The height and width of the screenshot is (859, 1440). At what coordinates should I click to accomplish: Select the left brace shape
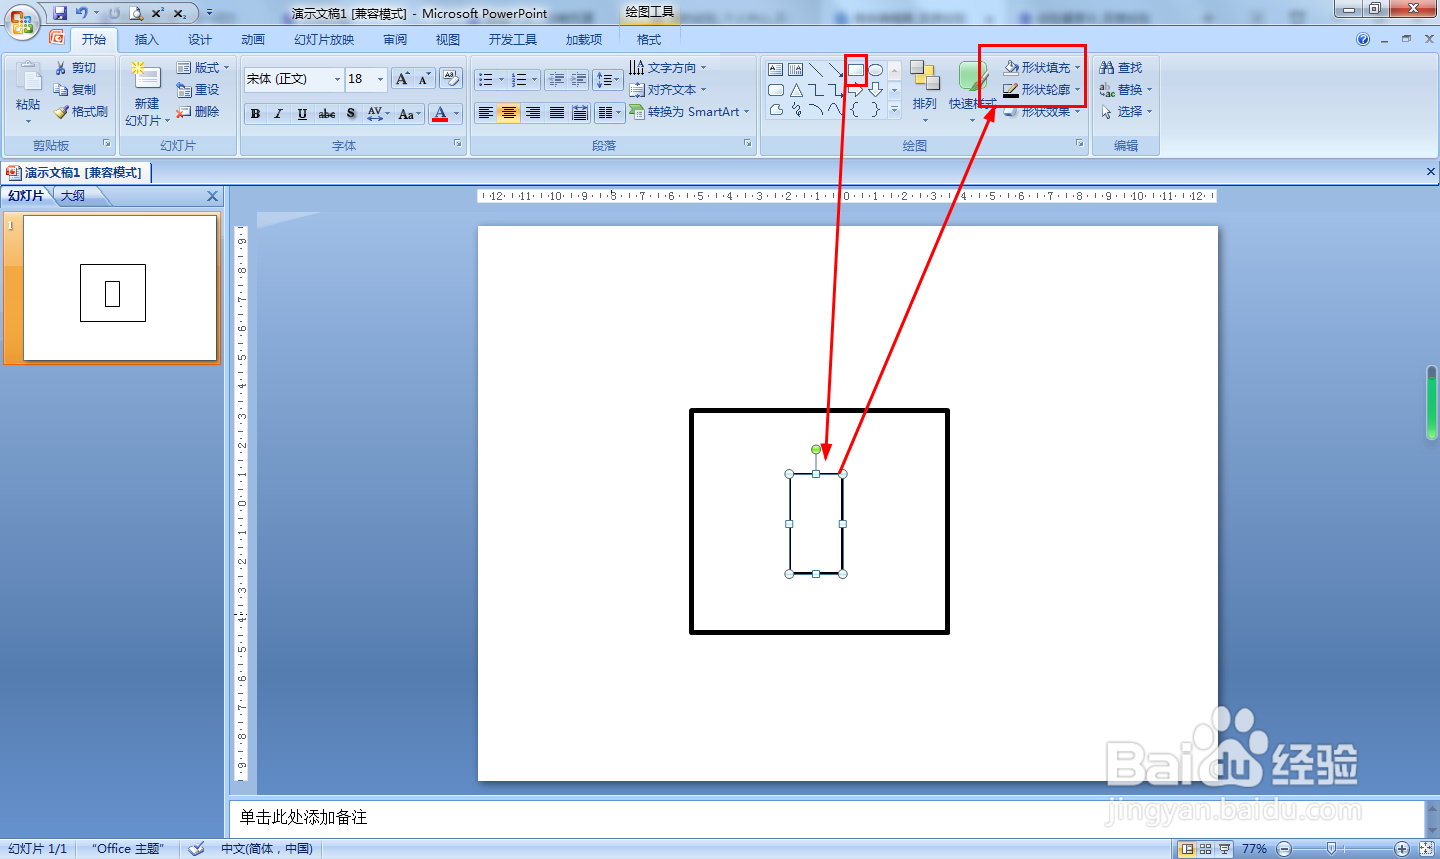tap(856, 110)
